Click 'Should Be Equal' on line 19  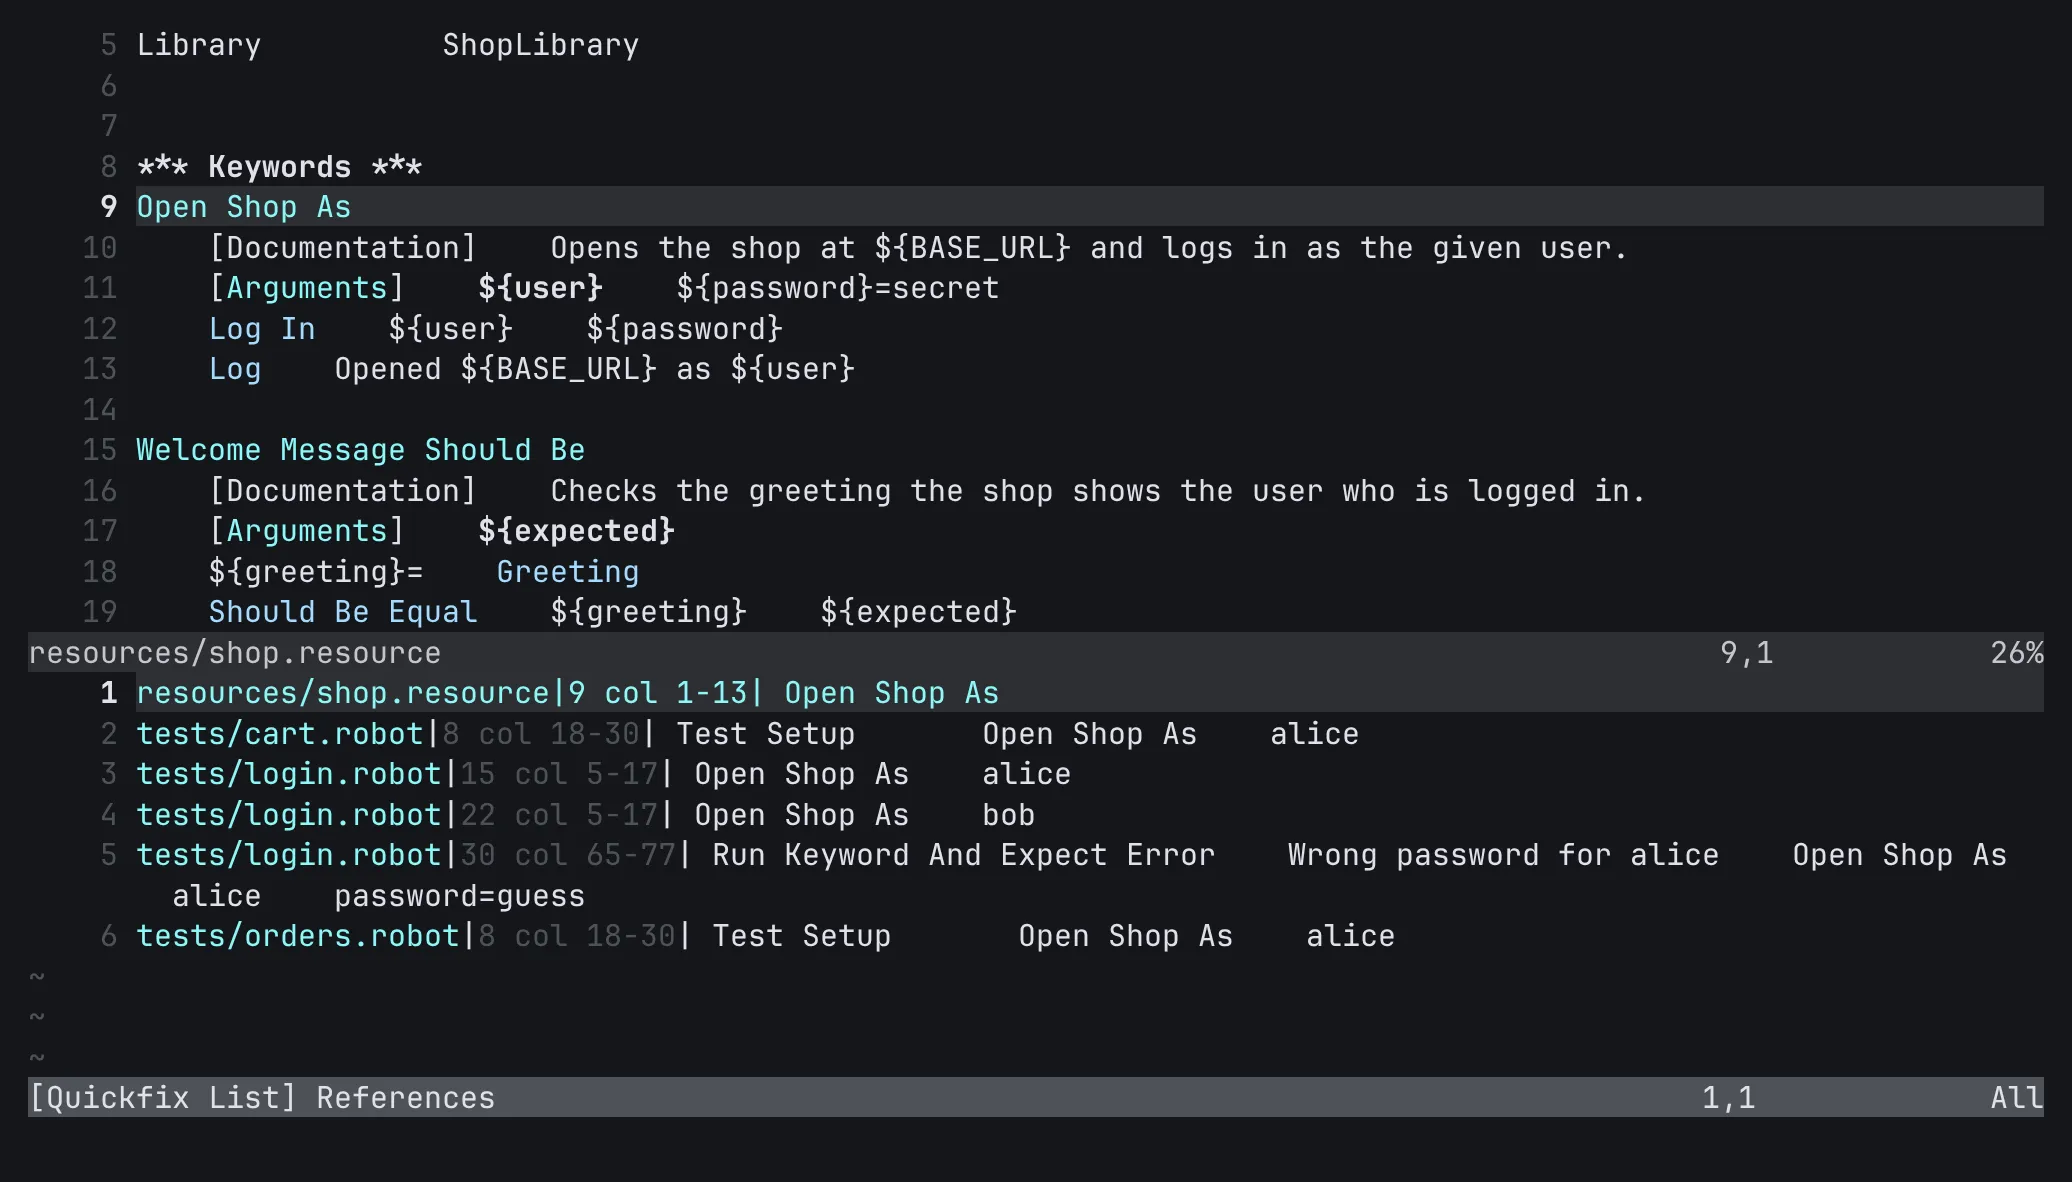342,612
